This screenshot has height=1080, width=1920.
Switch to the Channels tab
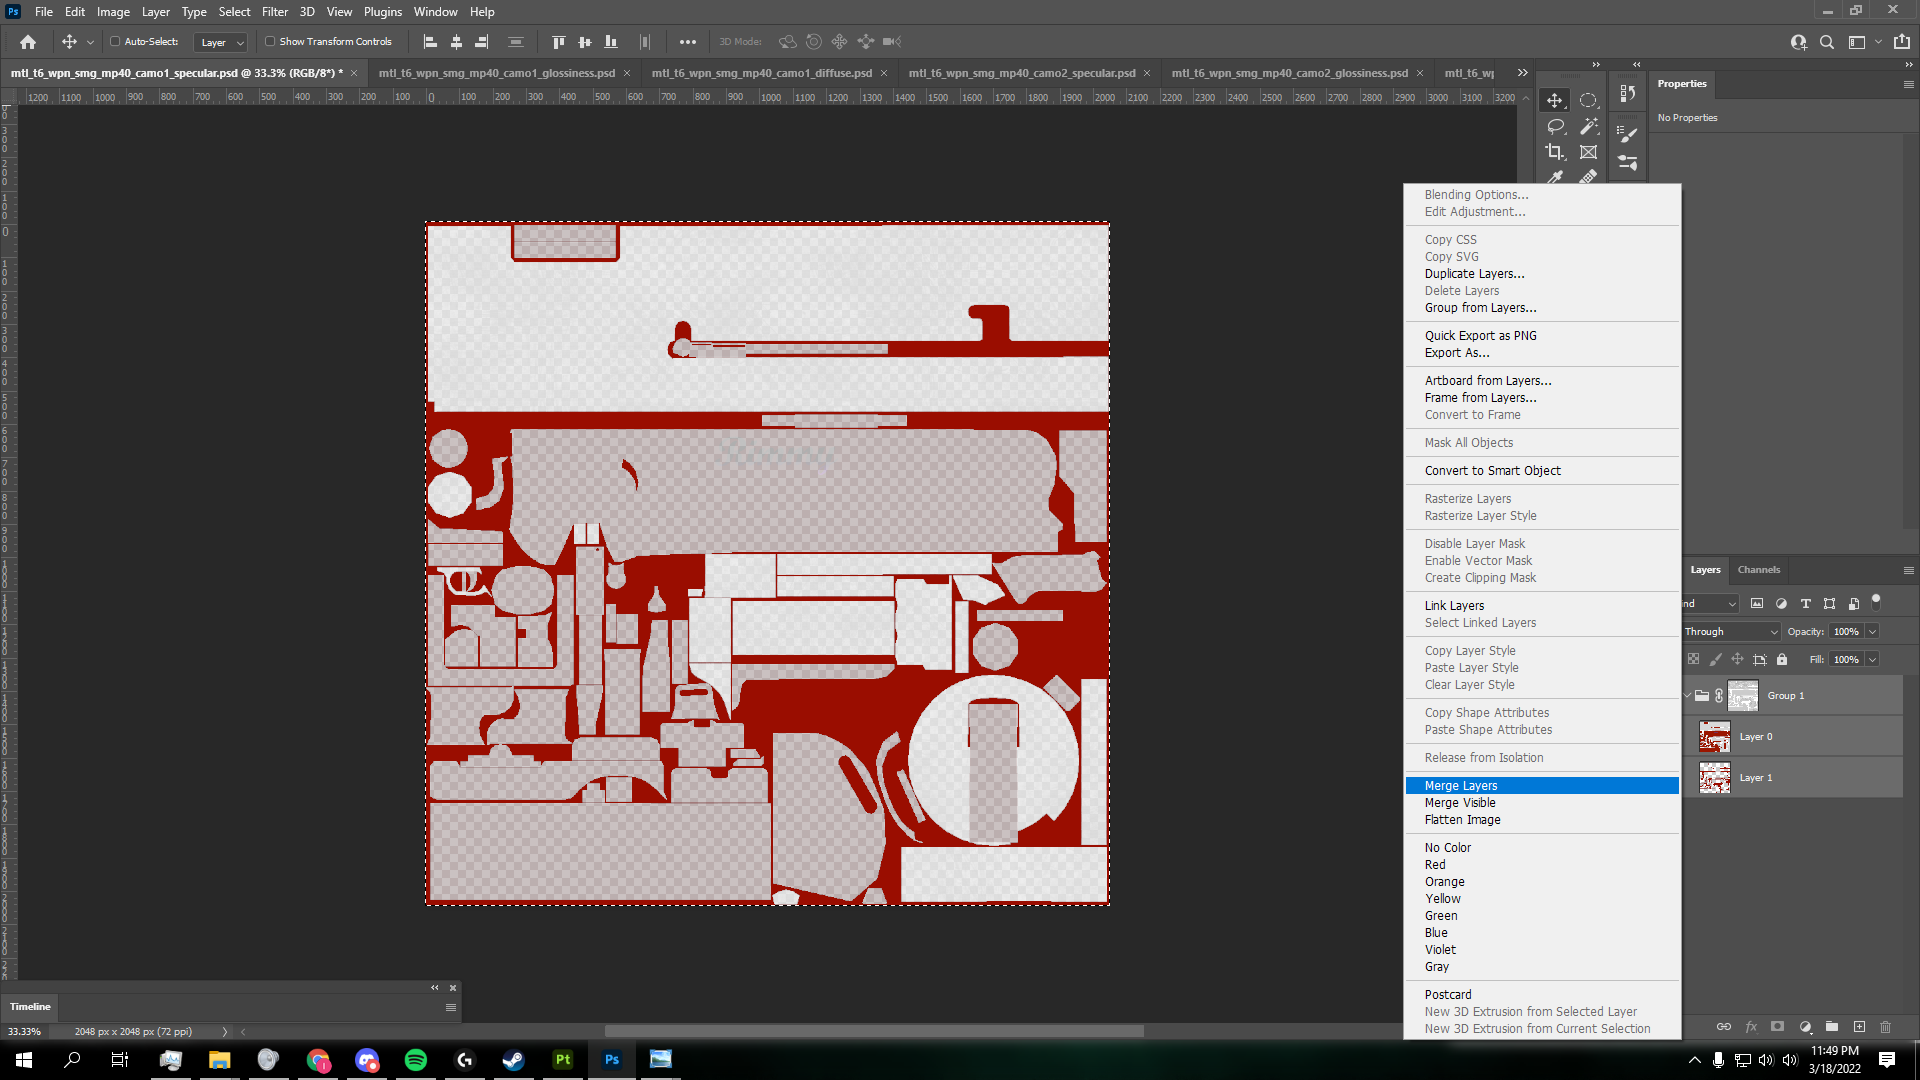point(1758,570)
